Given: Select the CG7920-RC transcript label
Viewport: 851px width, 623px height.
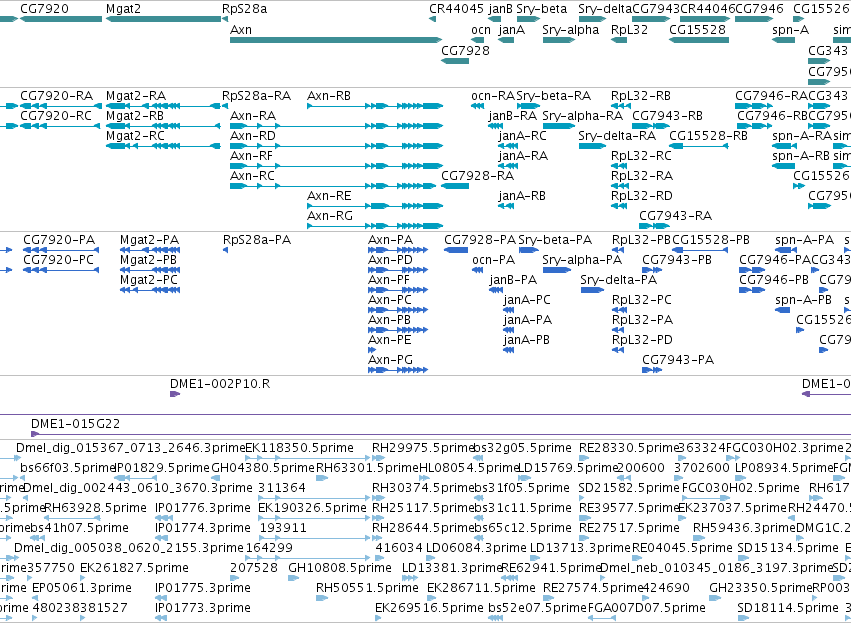Looking at the screenshot, I should click(56, 116).
